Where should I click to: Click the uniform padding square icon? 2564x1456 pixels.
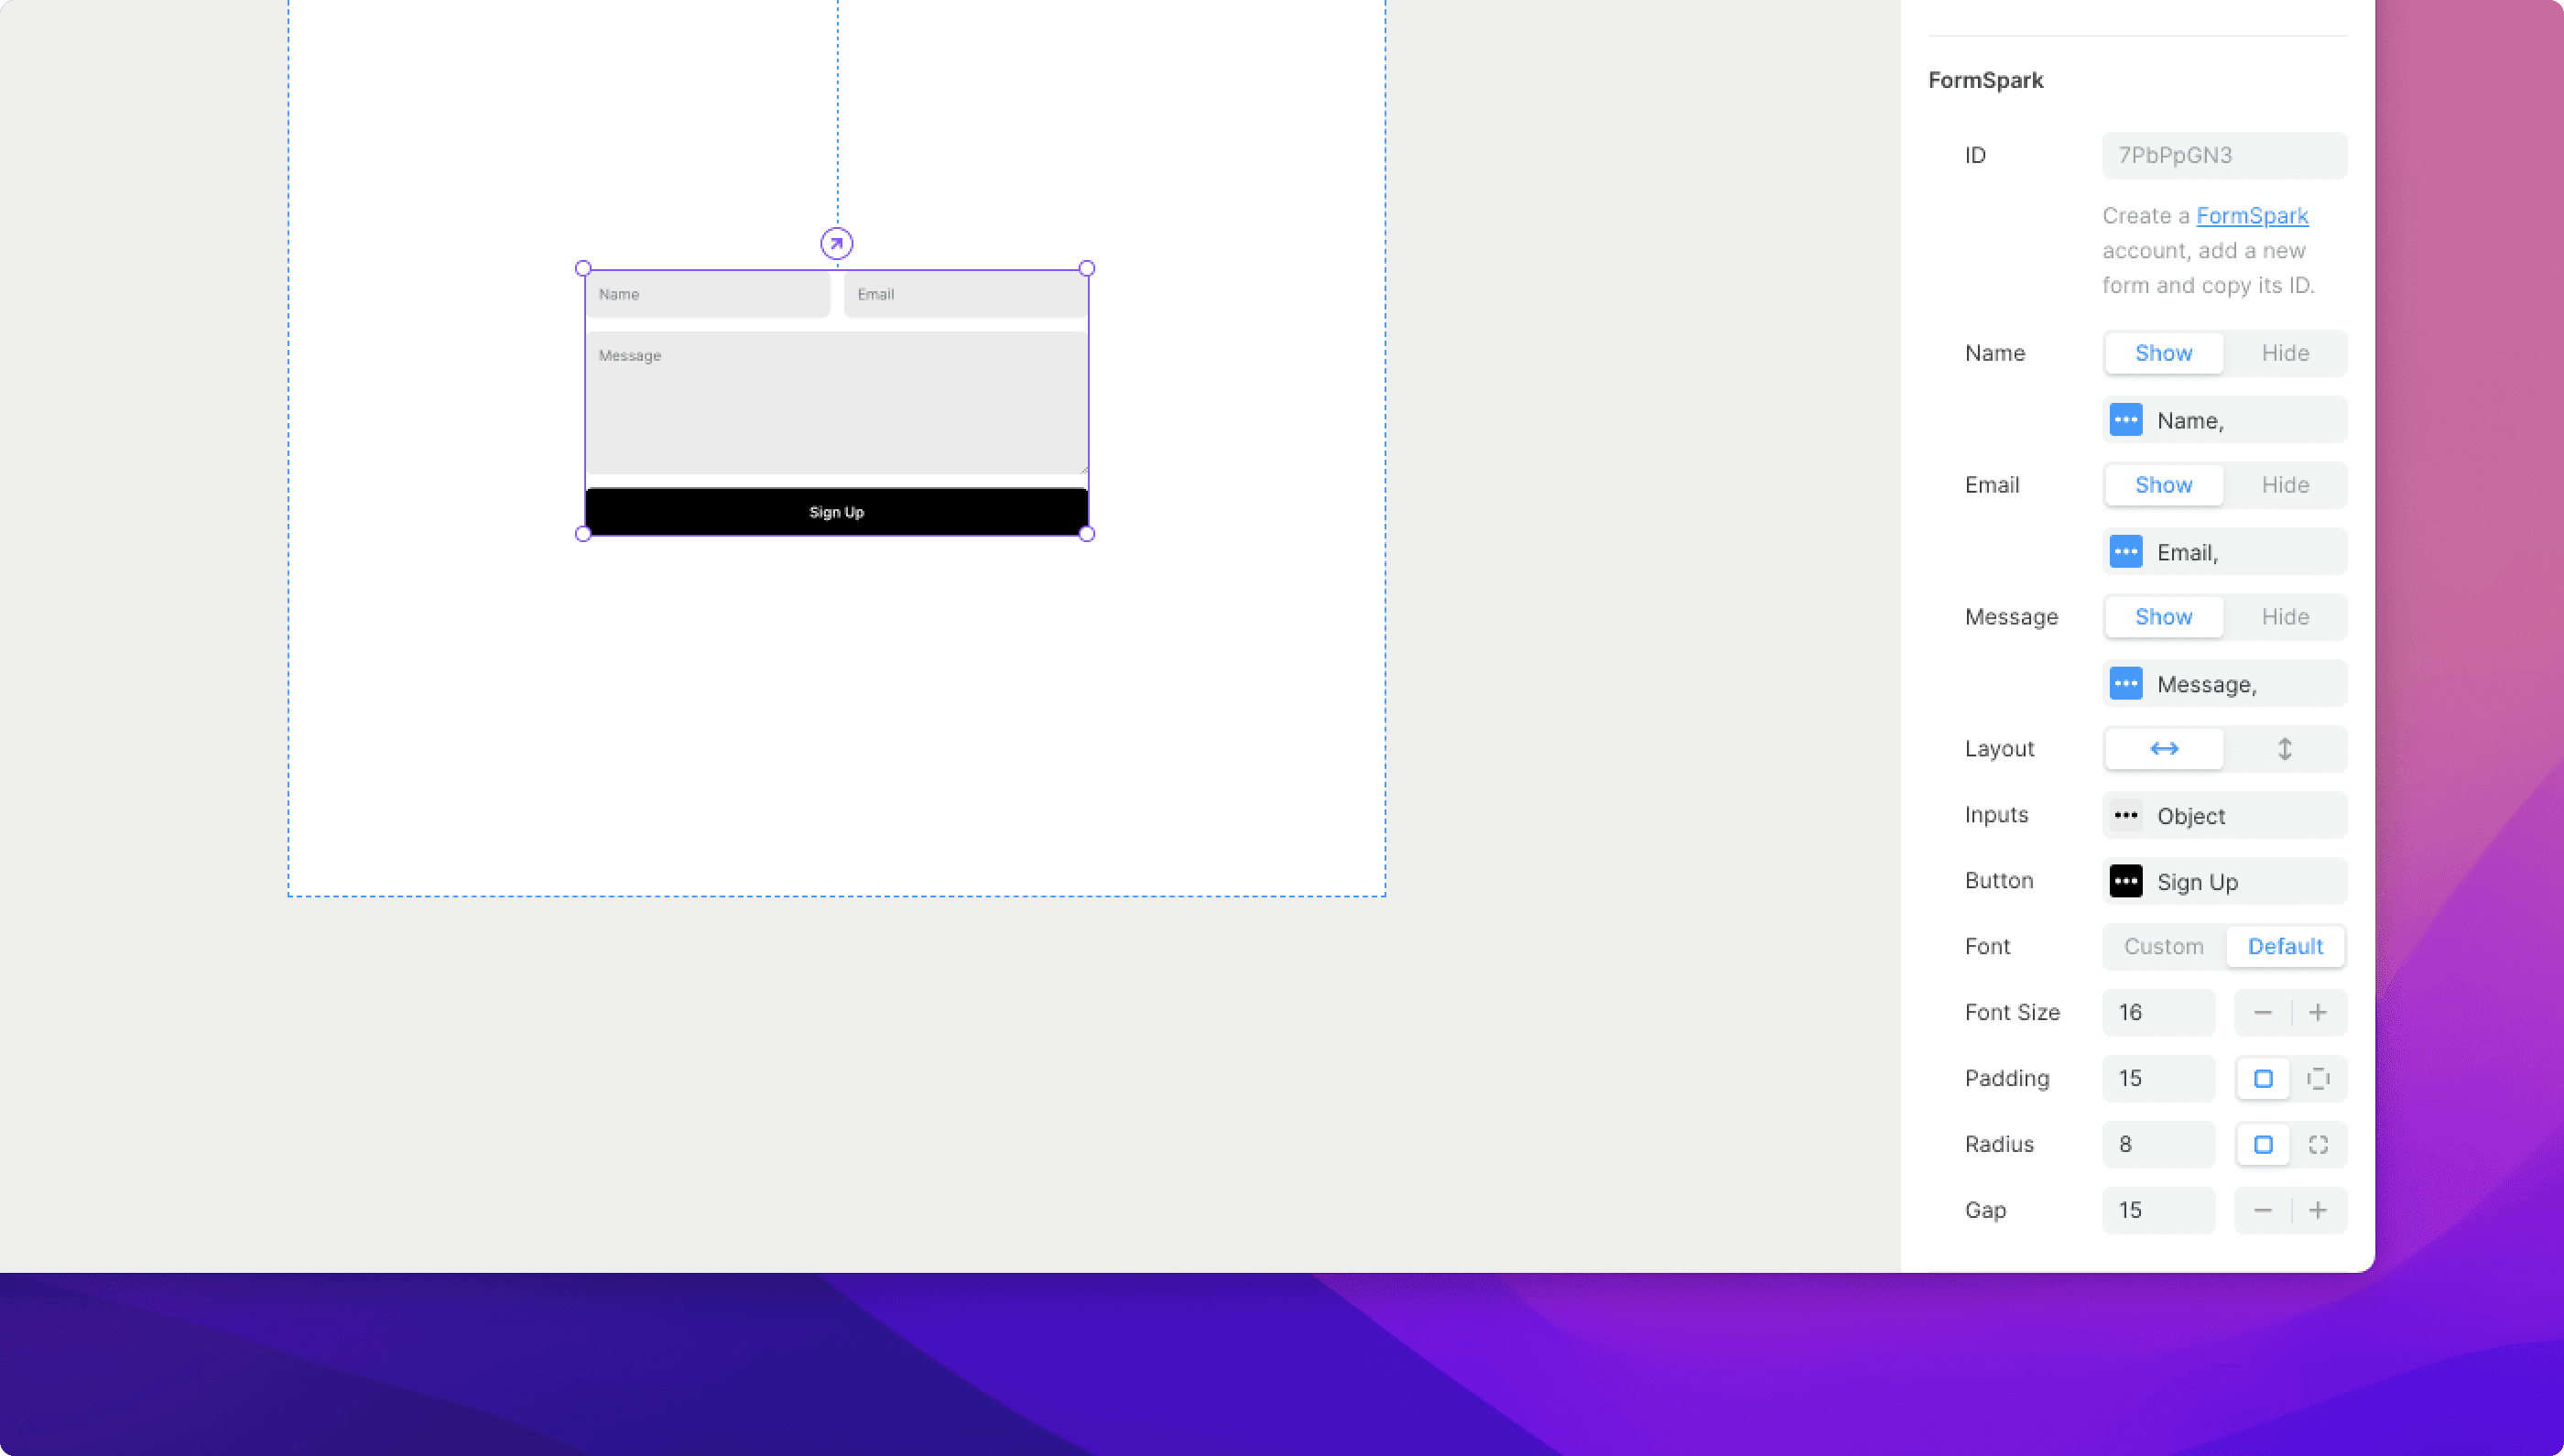[2263, 1078]
